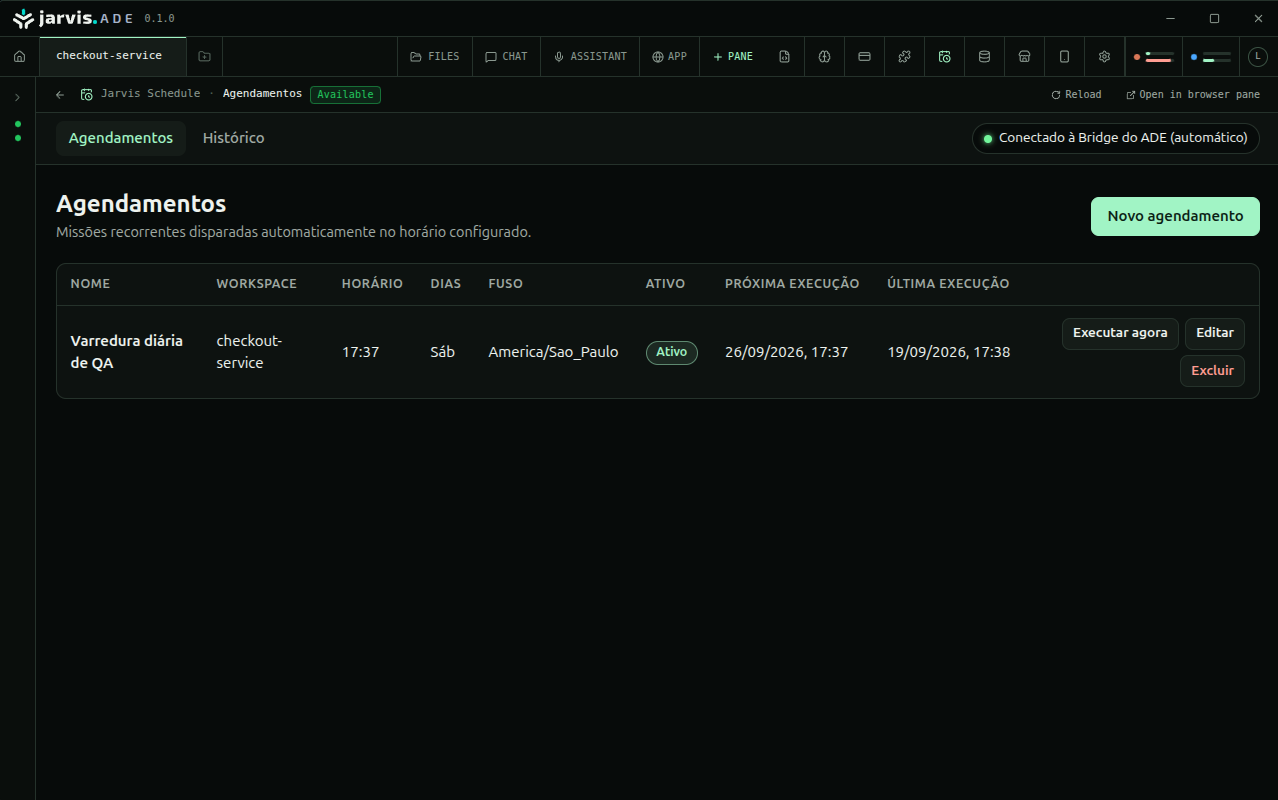The width and height of the screenshot is (1278, 800).
Task: Open the FILES panel
Action: tap(435, 57)
